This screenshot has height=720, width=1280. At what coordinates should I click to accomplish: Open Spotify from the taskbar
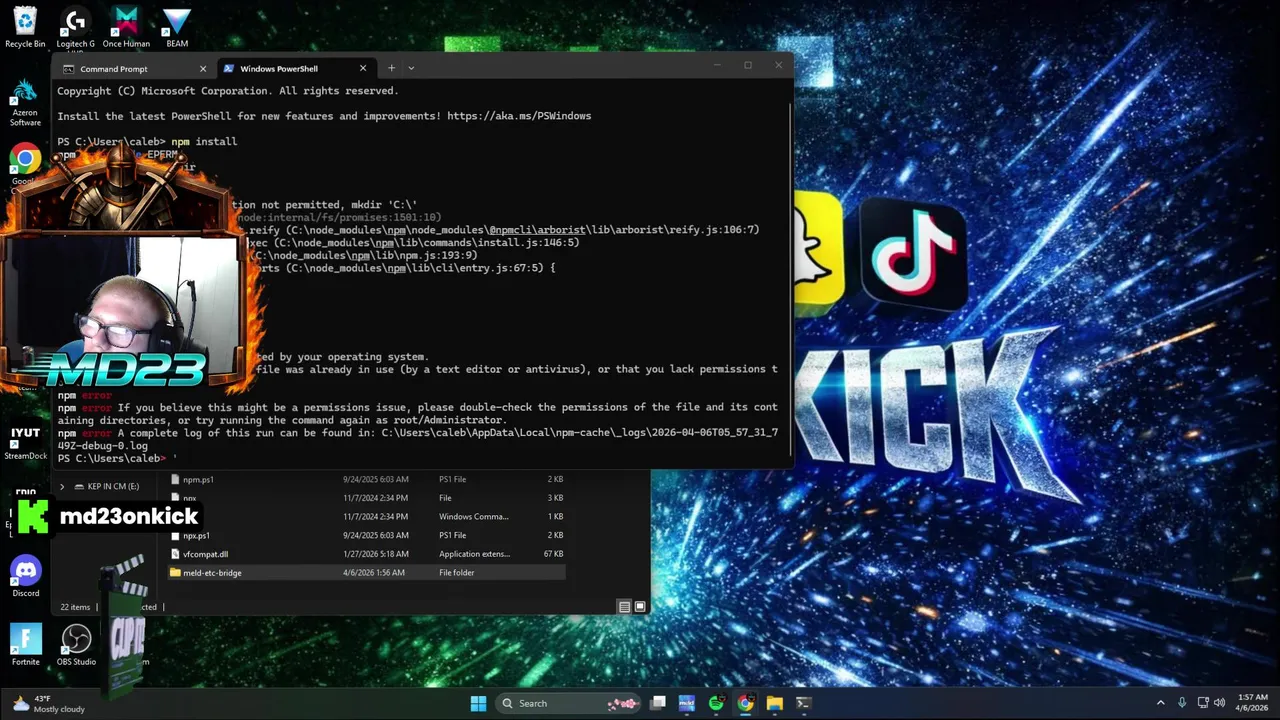point(716,703)
